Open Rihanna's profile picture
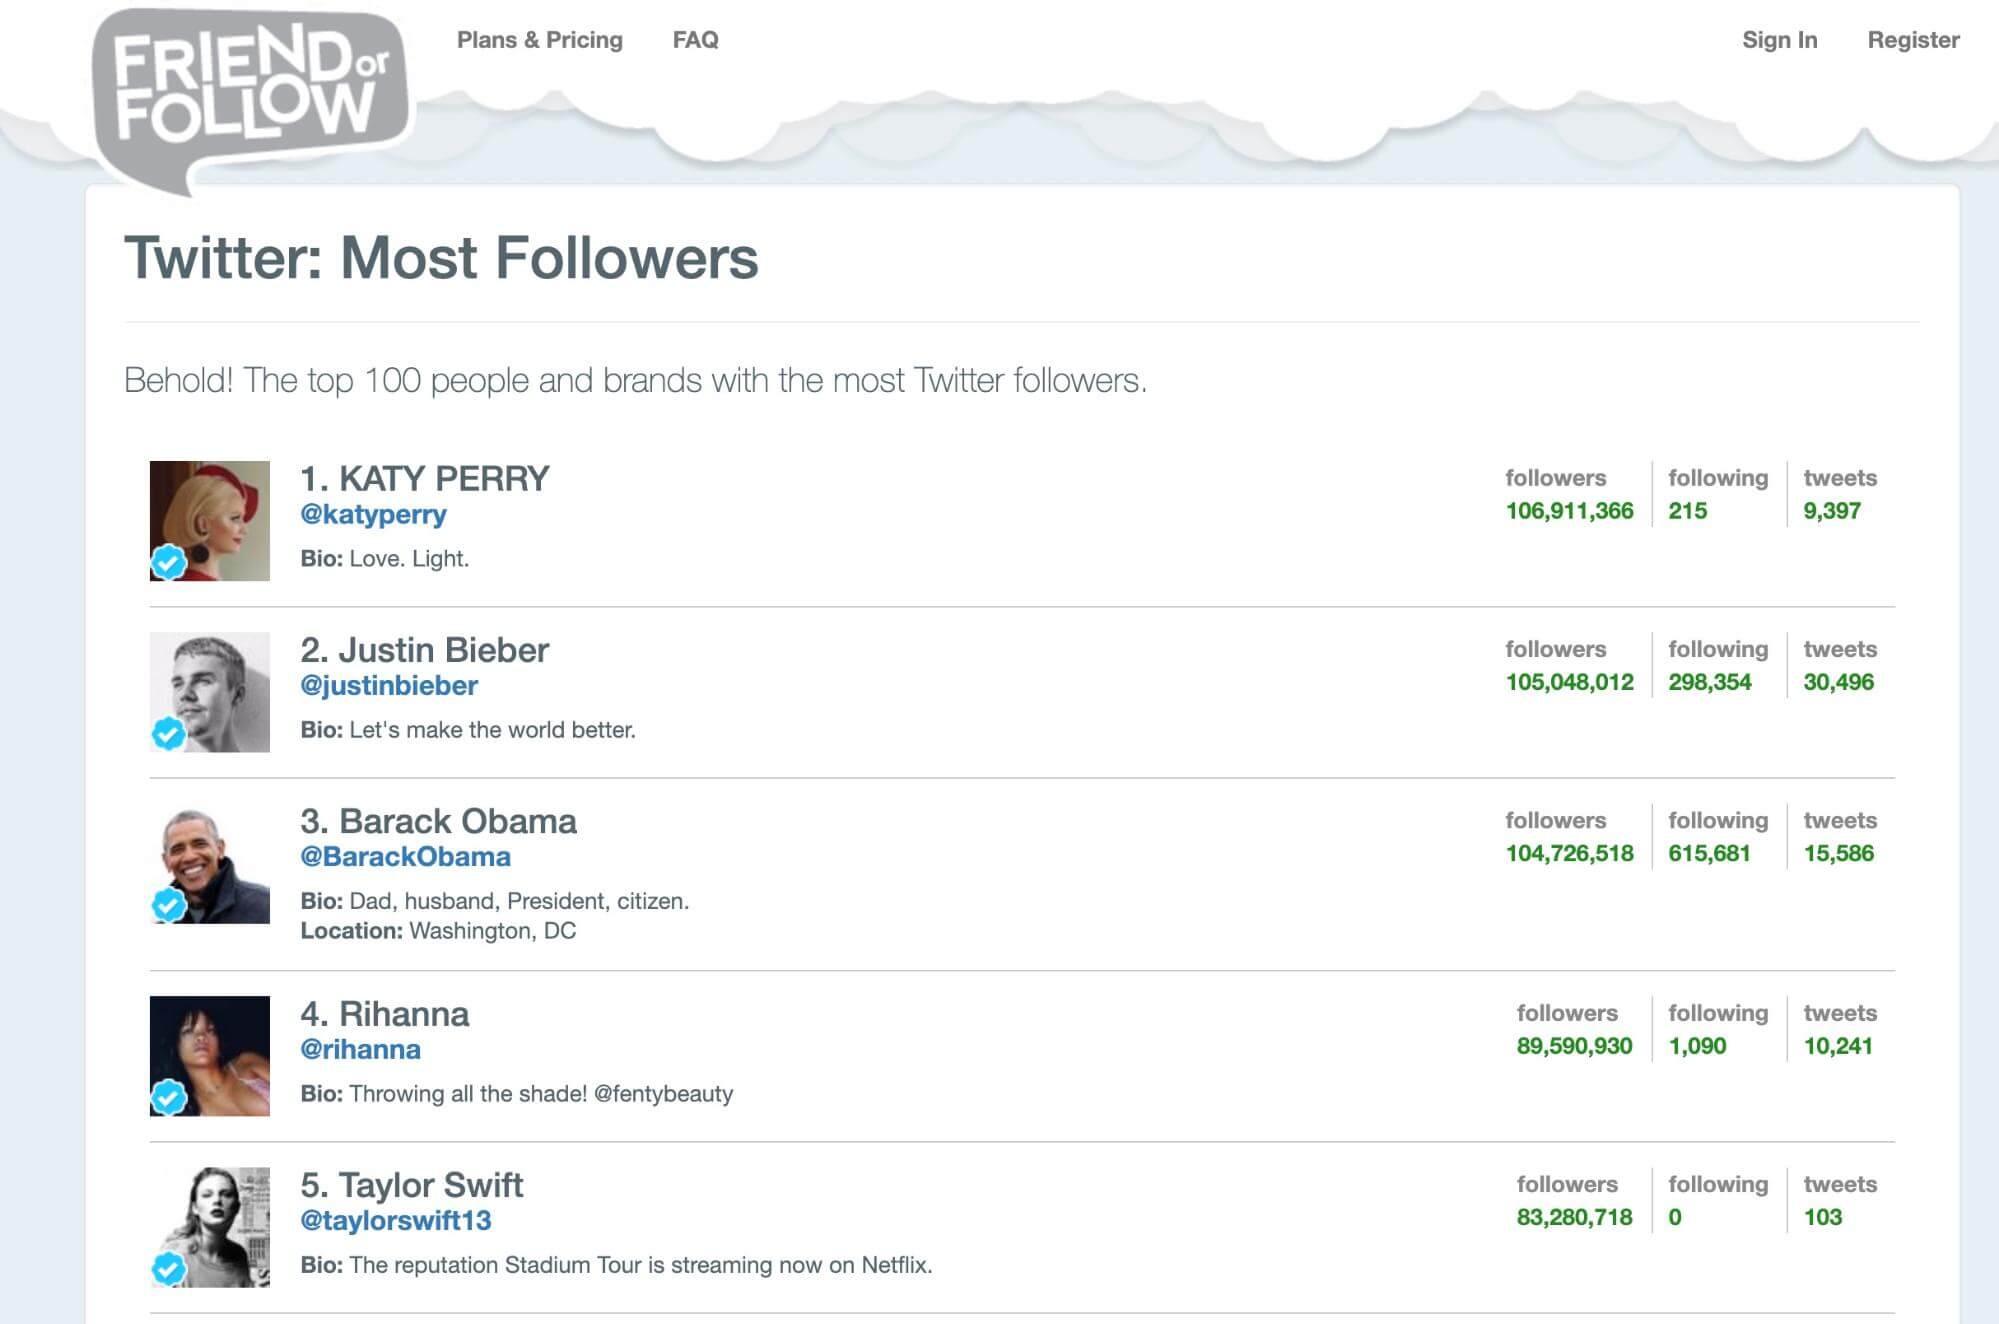 tap(210, 1056)
